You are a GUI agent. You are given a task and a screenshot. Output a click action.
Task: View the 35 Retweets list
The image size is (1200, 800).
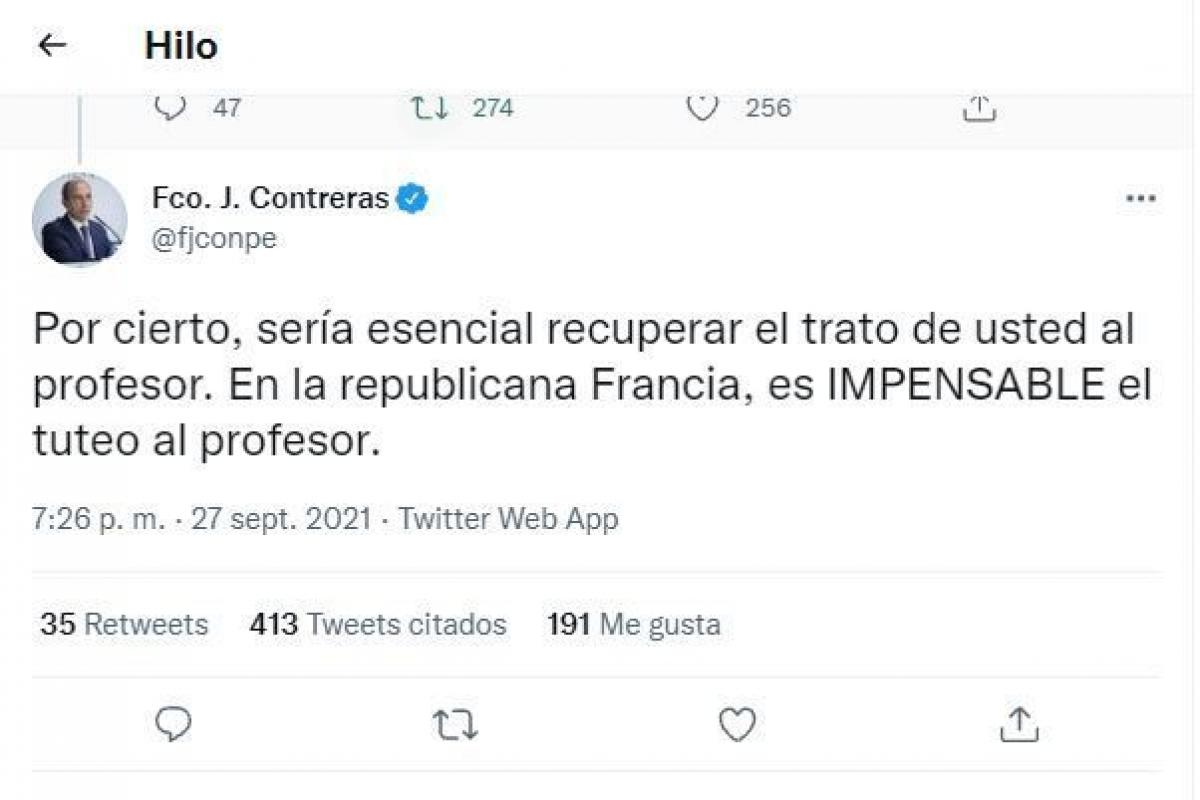click(124, 625)
